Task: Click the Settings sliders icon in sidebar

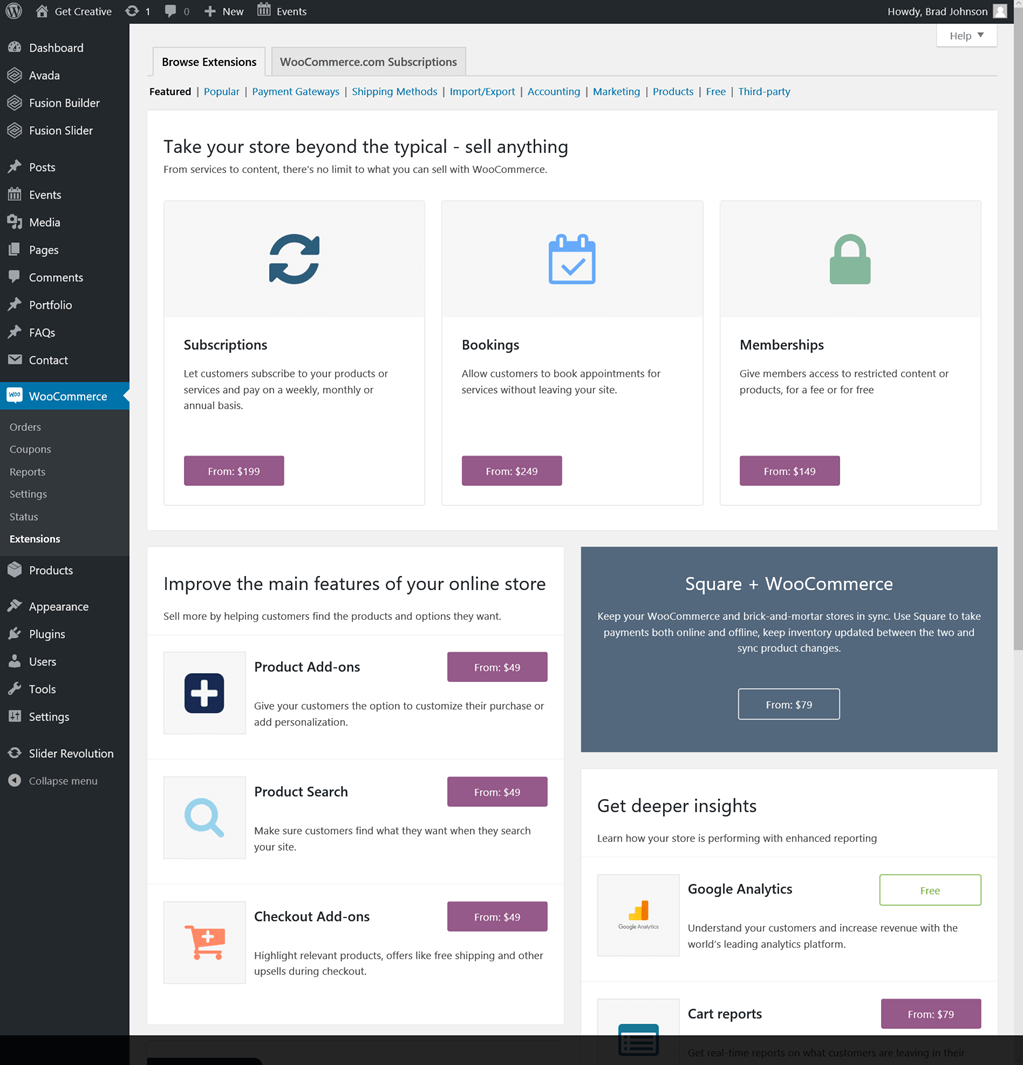Action: 14,716
